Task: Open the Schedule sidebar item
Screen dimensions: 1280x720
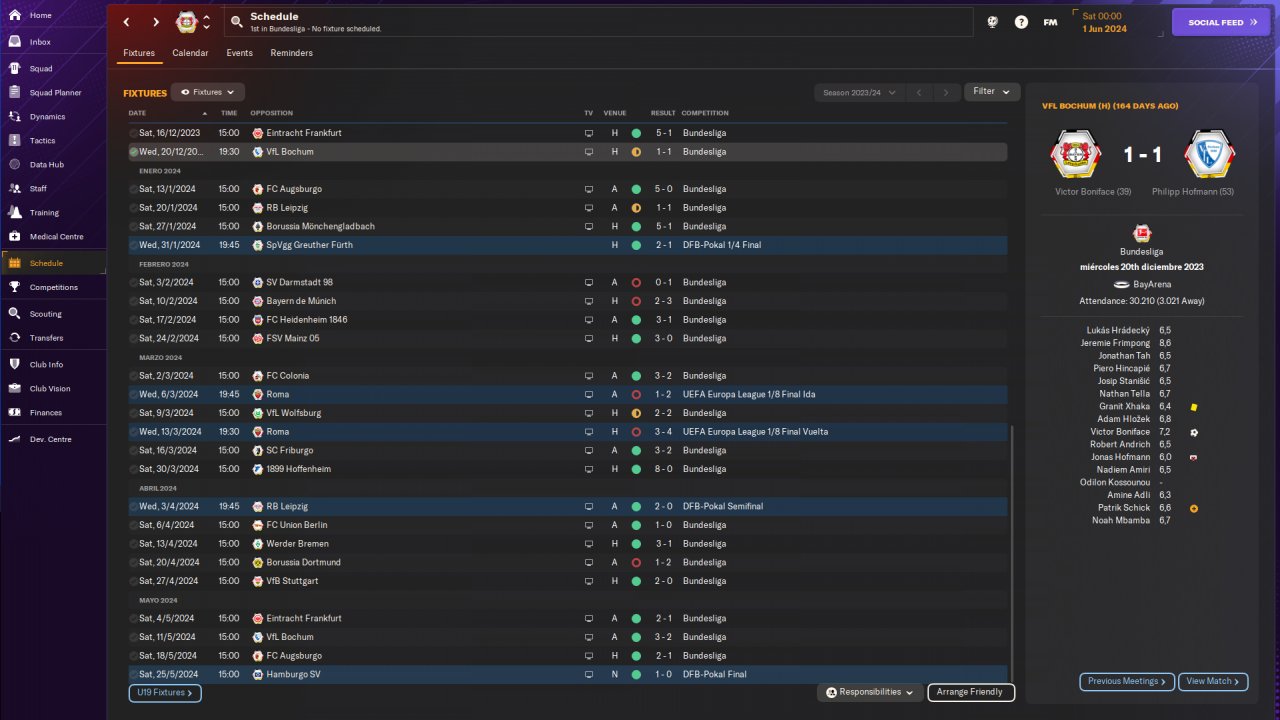Action: click(52, 263)
